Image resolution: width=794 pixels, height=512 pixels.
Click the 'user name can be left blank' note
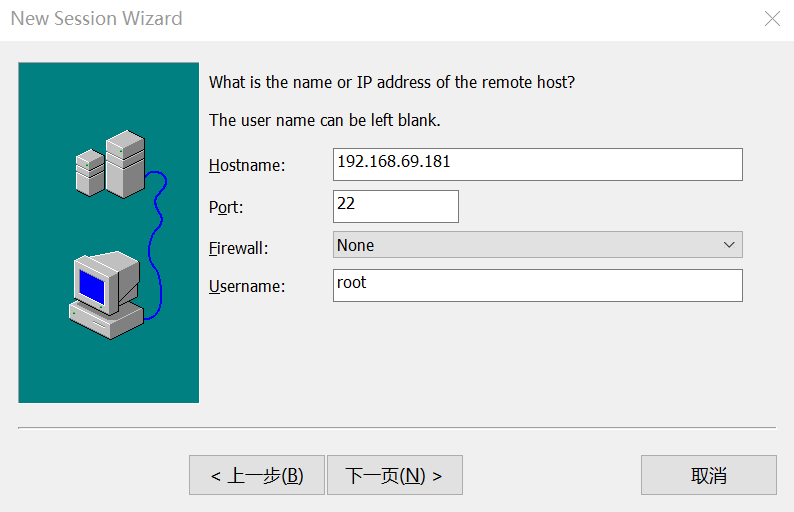coord(324,120)
